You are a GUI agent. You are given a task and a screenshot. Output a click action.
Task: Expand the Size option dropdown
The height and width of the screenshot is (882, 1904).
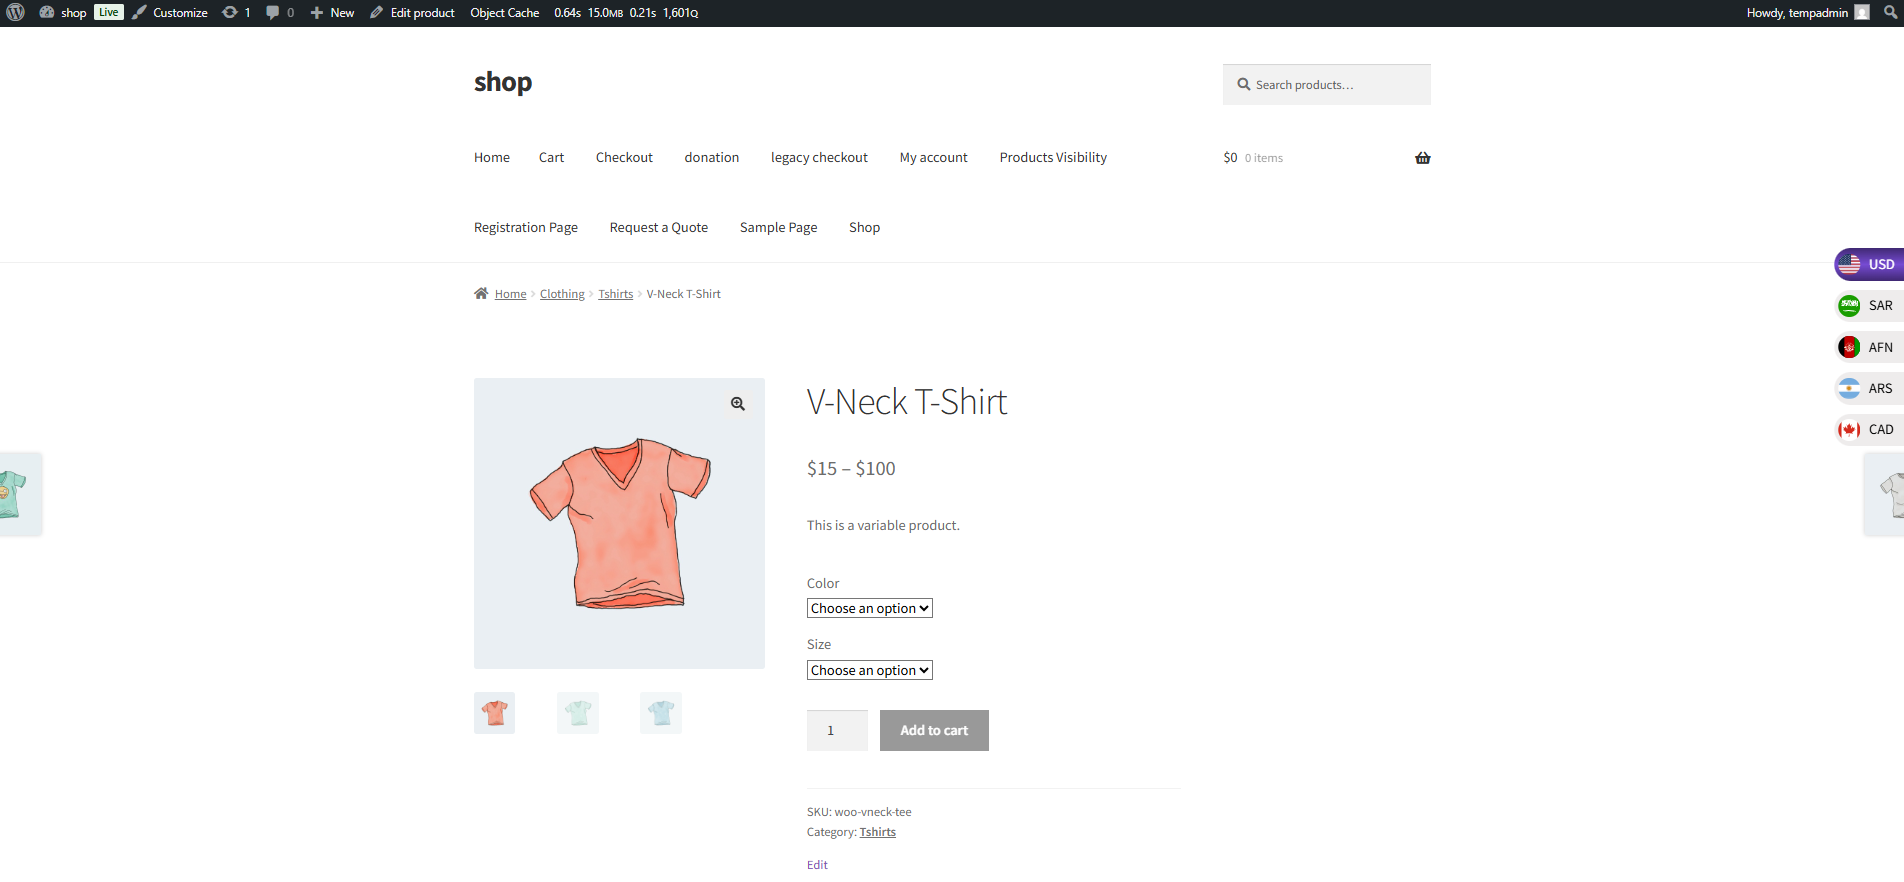pyautogui.click(x=869, y=670)
